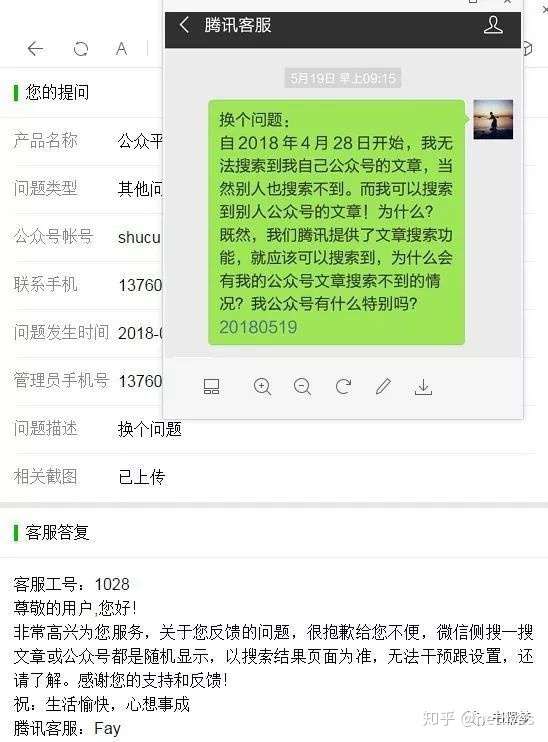The width and height of the screenshot is (548, 742).
Task: Rotate the image with the rotate icon
Action: (343, 387)
